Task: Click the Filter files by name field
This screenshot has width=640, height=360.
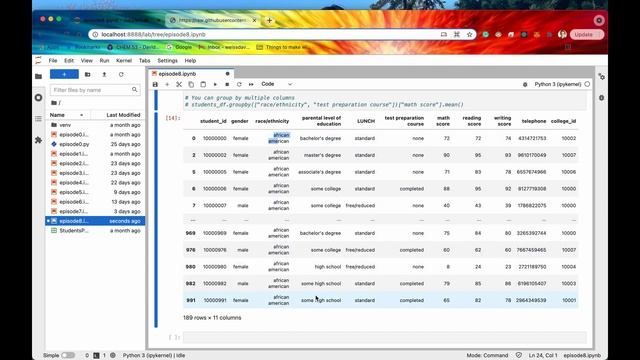Action: pos(95,90)
